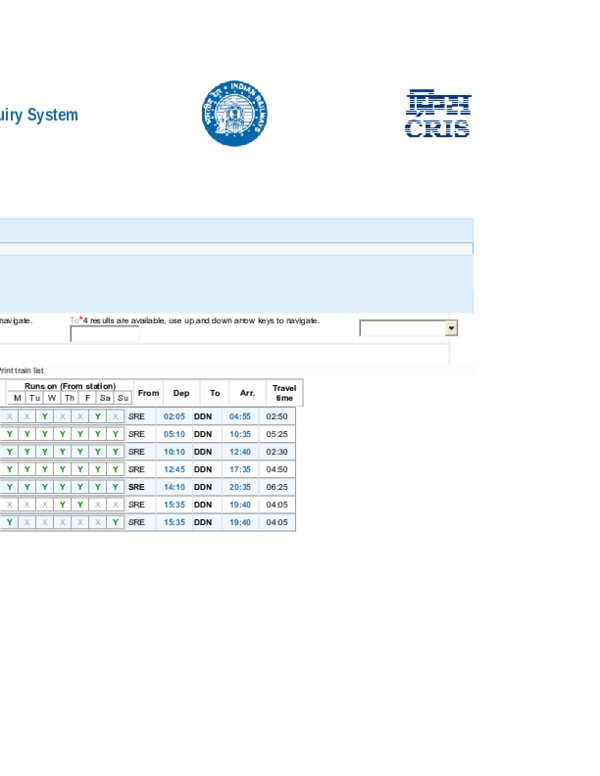
Task: Click the To station input field
Action: (105, 334)
